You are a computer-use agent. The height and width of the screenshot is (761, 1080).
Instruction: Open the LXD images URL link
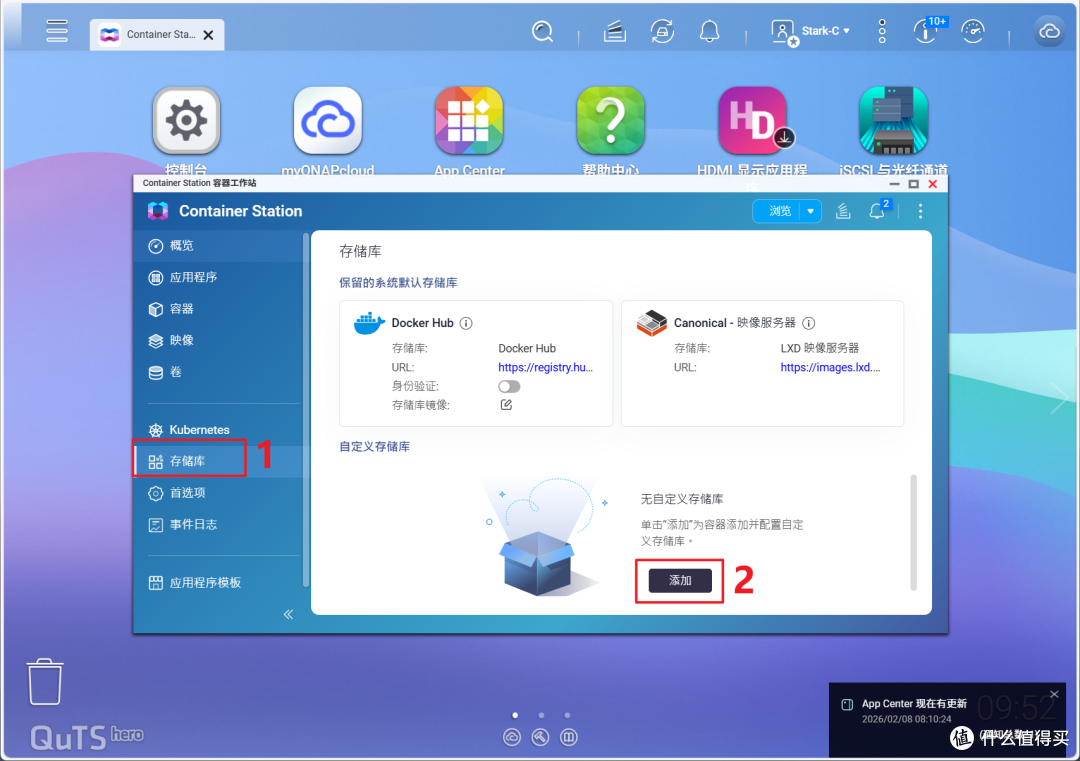(830, 368)
